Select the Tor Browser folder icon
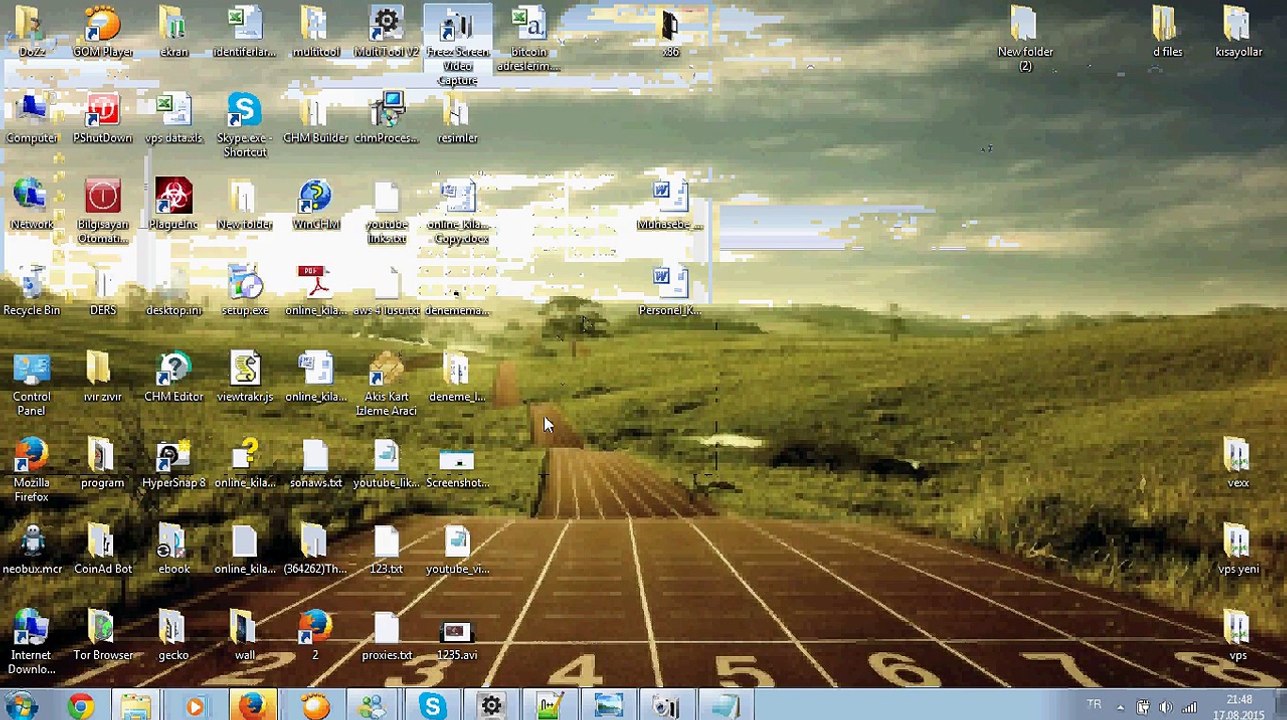 (x=103, y=637)
